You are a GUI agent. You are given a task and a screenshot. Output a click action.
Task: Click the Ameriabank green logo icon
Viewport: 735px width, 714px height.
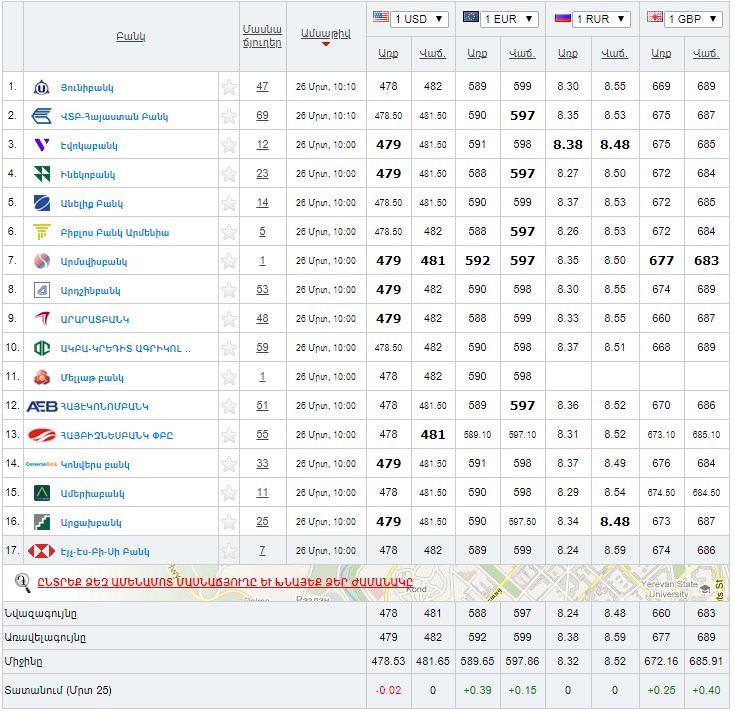coord(42,493)
